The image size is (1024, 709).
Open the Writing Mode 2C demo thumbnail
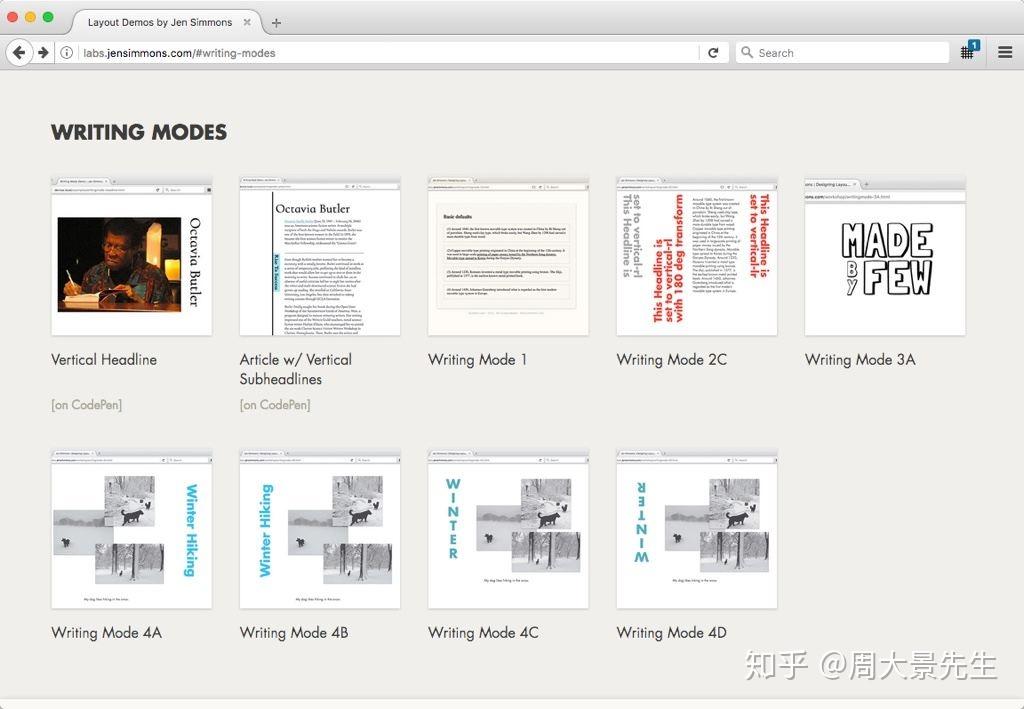(696, 255)
